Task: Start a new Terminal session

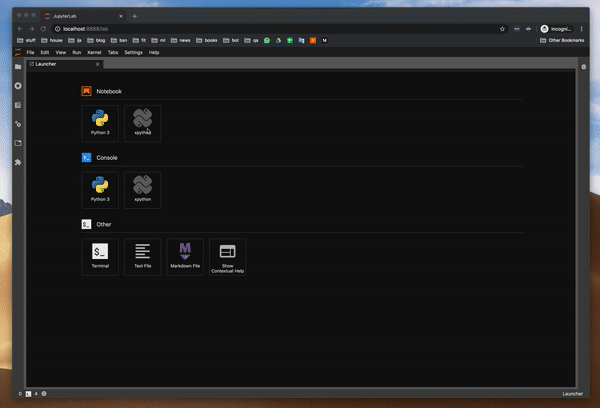Action: (100, 257)
